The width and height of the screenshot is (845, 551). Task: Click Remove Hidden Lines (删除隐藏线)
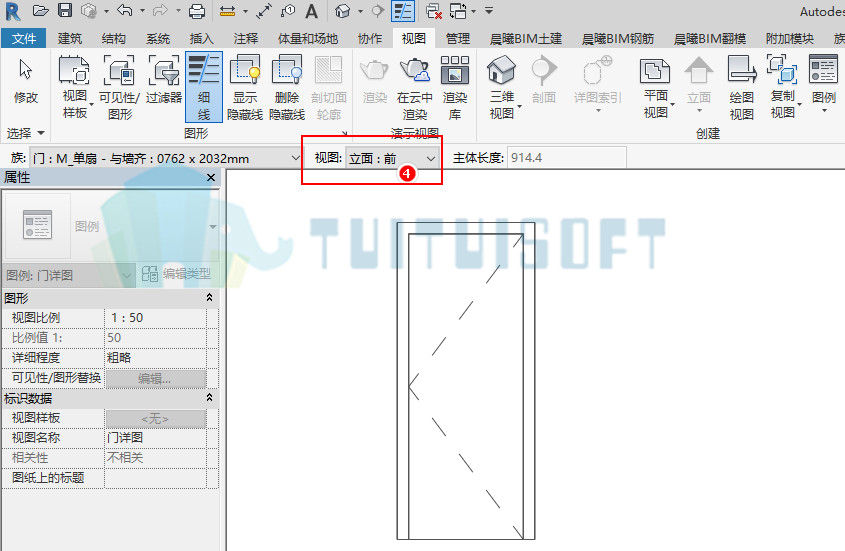pos(287,88)
